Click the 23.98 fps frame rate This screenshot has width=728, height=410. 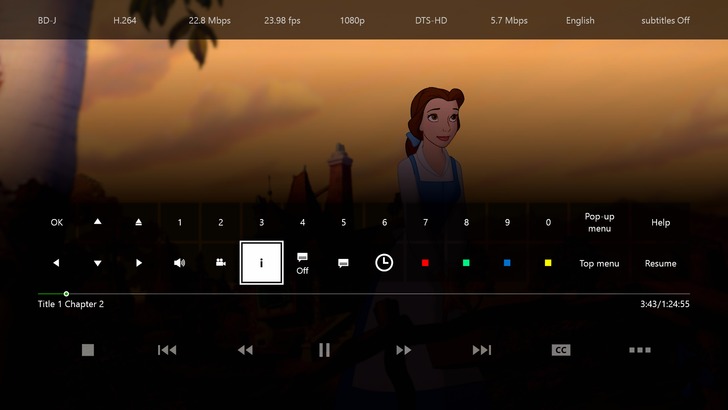pos(282,20)
